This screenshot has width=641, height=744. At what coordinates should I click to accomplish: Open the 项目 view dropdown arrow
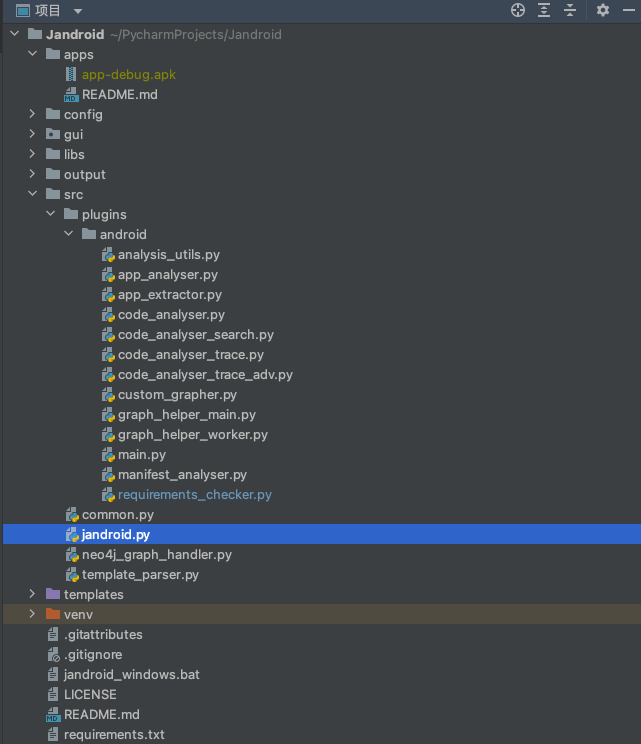tap(78, 11)
